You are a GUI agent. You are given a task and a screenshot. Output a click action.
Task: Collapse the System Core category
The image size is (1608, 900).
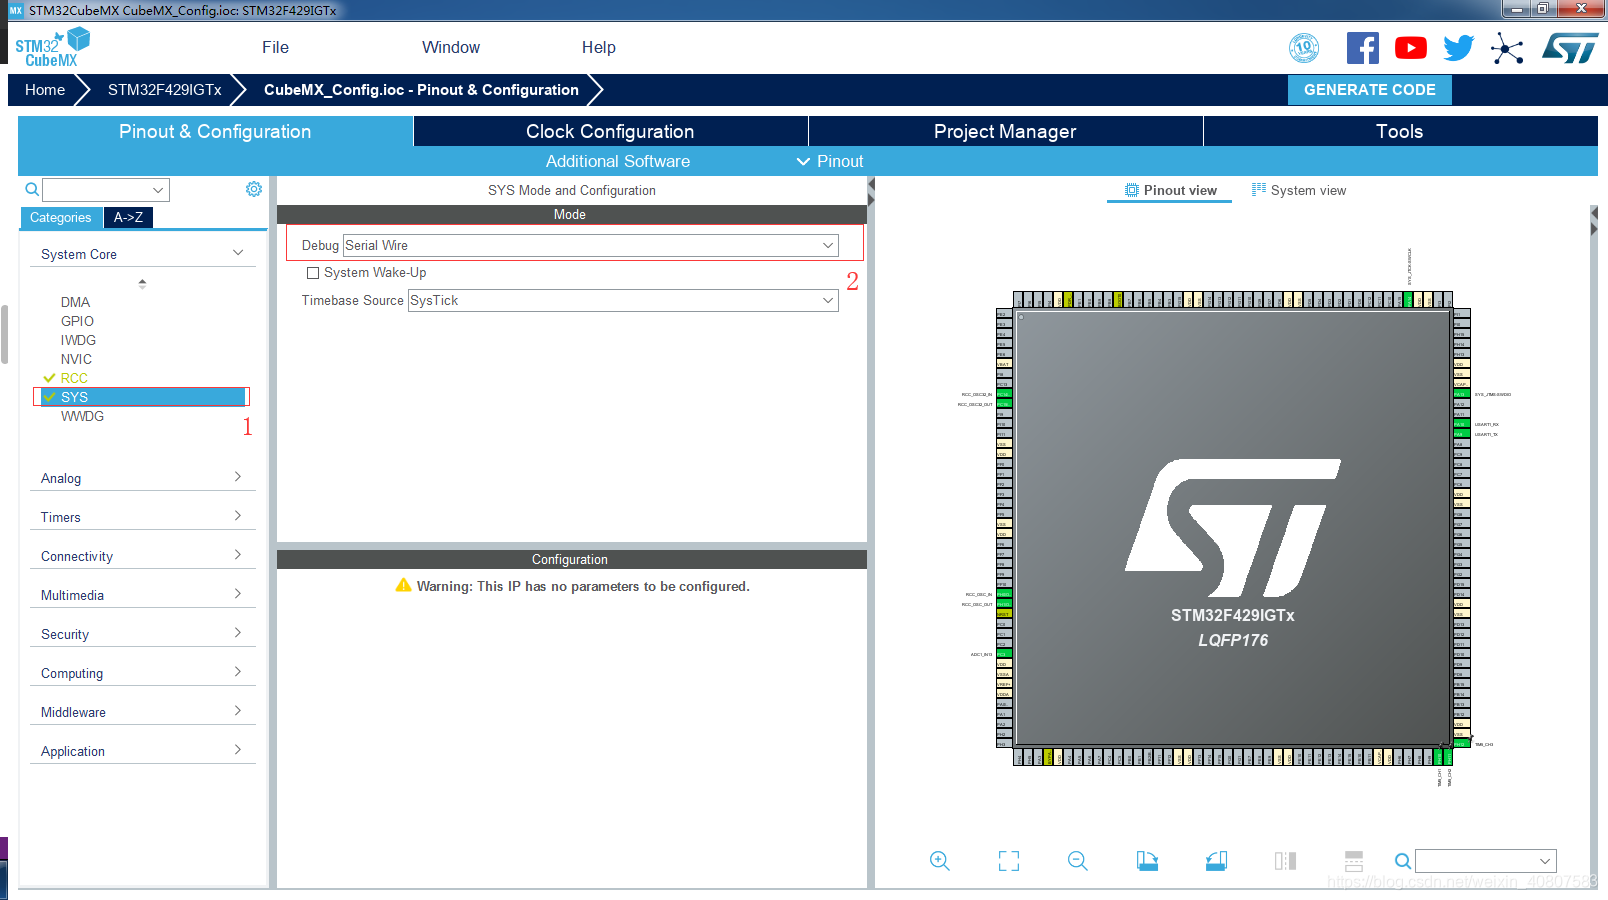point(142,254)
